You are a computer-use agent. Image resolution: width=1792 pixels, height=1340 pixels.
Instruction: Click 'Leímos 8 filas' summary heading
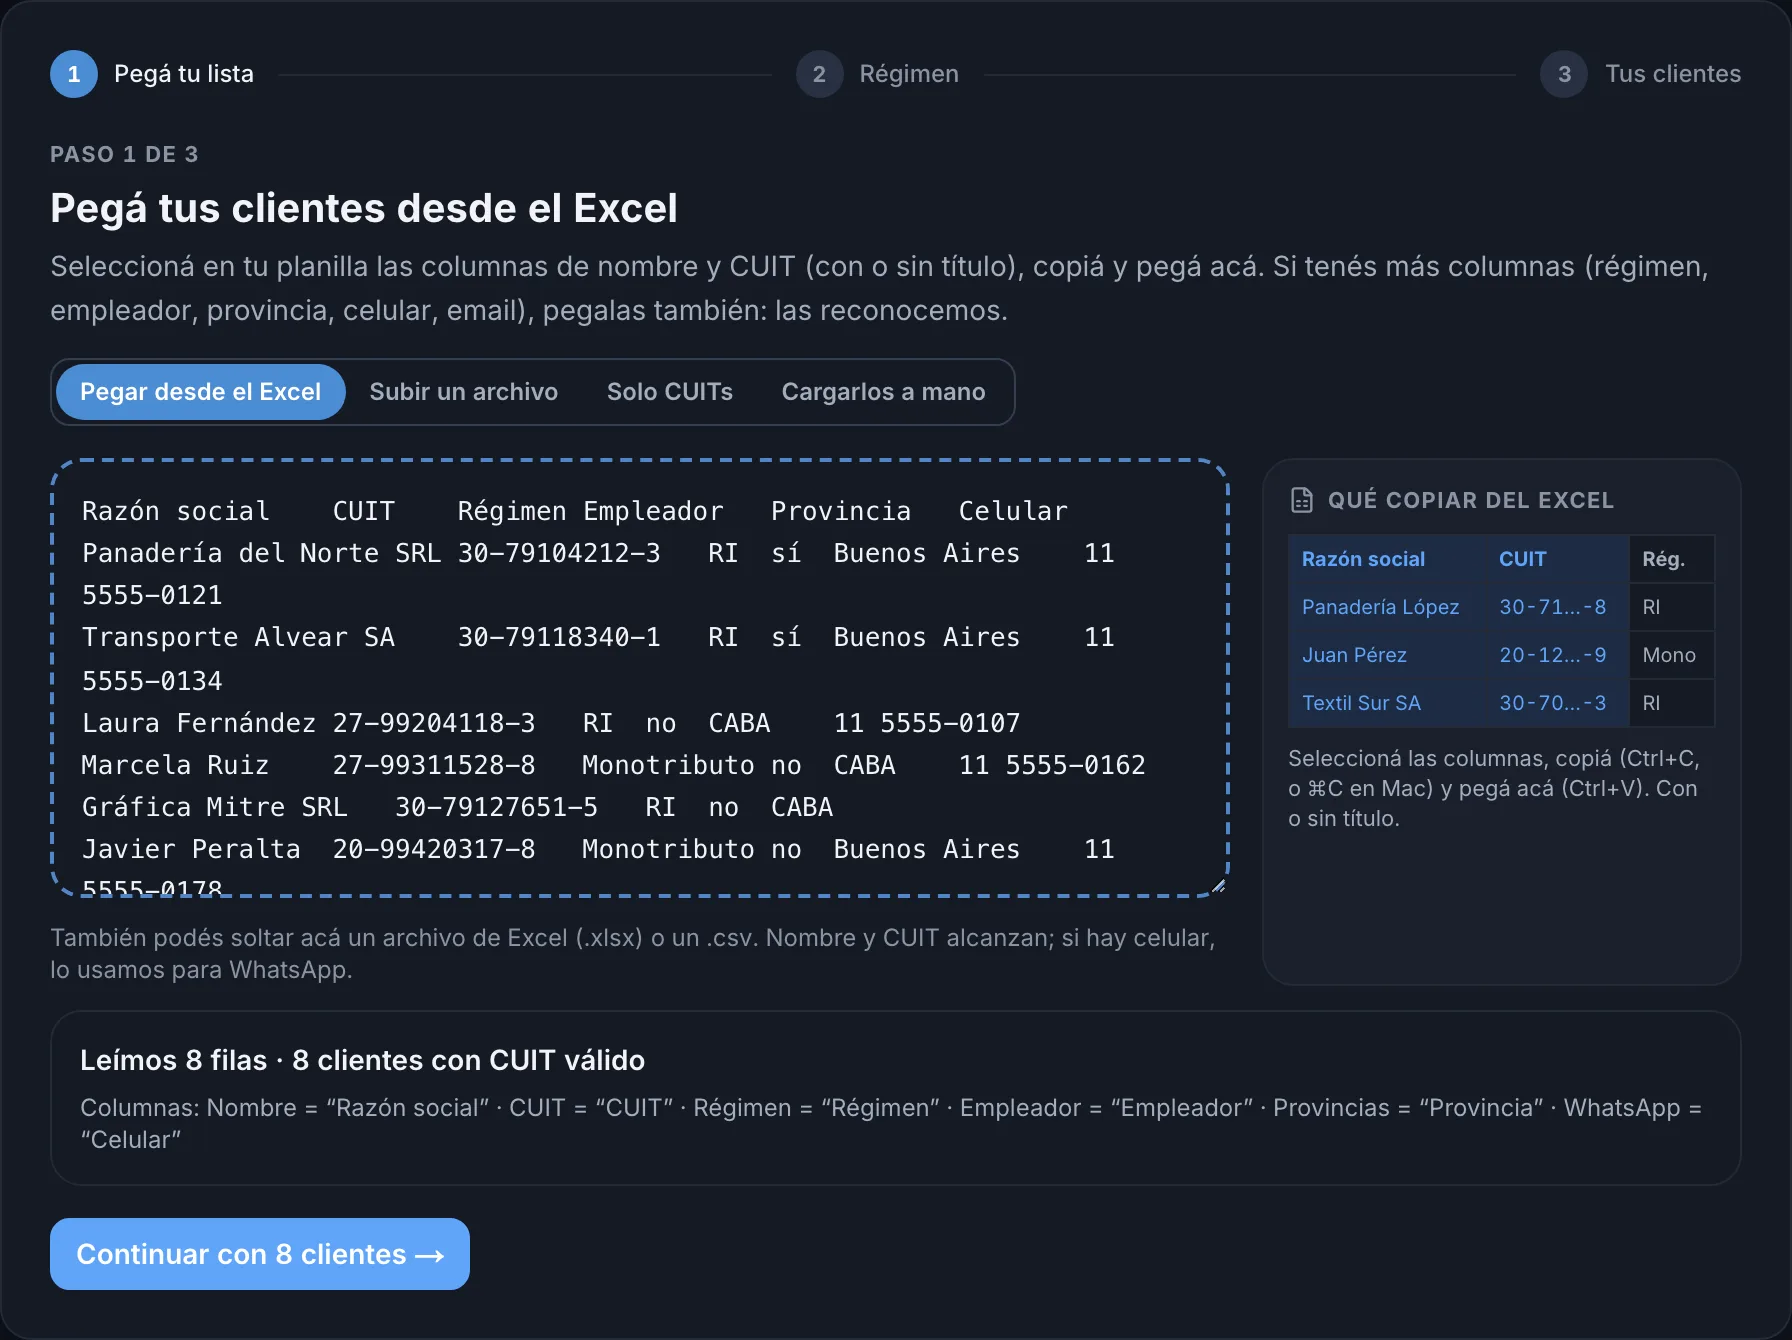pos(363,1060)
